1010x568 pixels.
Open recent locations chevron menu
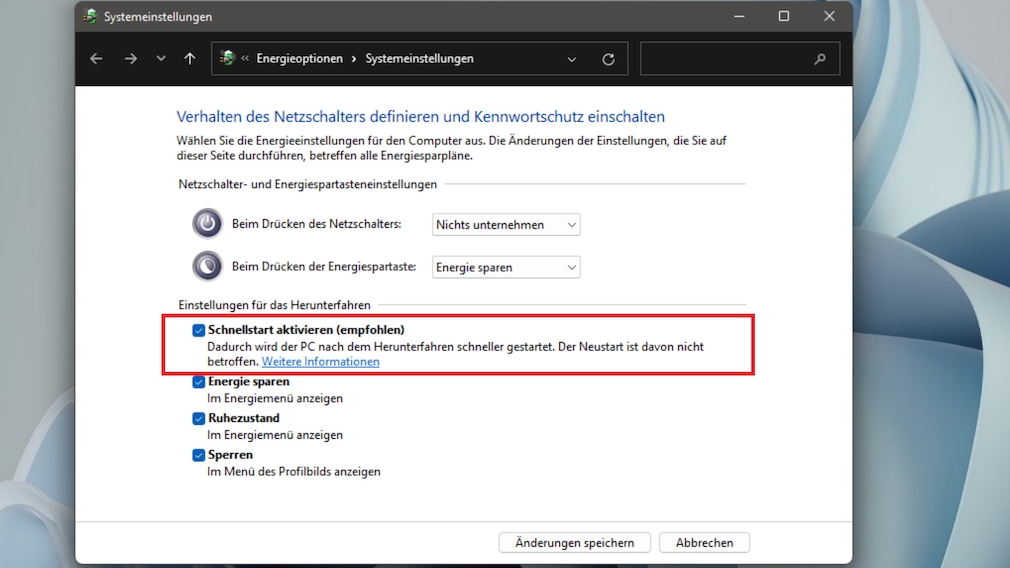coord(161,59)
